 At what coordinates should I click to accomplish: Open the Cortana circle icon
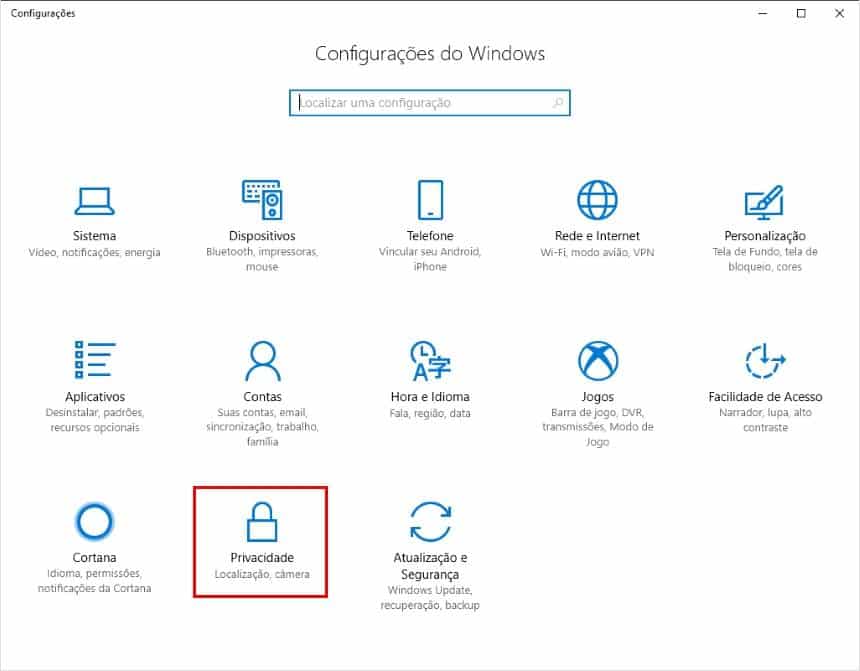[94, 521]
